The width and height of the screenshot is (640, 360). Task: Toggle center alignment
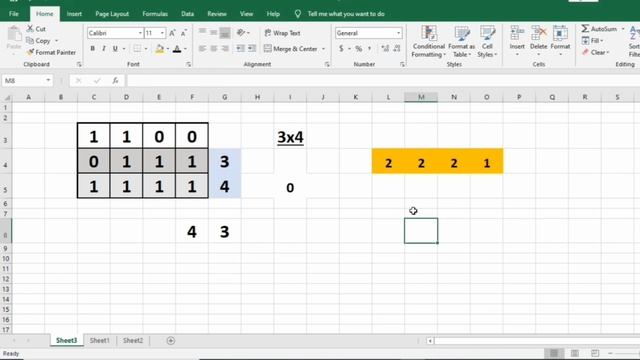pos(213,49)
